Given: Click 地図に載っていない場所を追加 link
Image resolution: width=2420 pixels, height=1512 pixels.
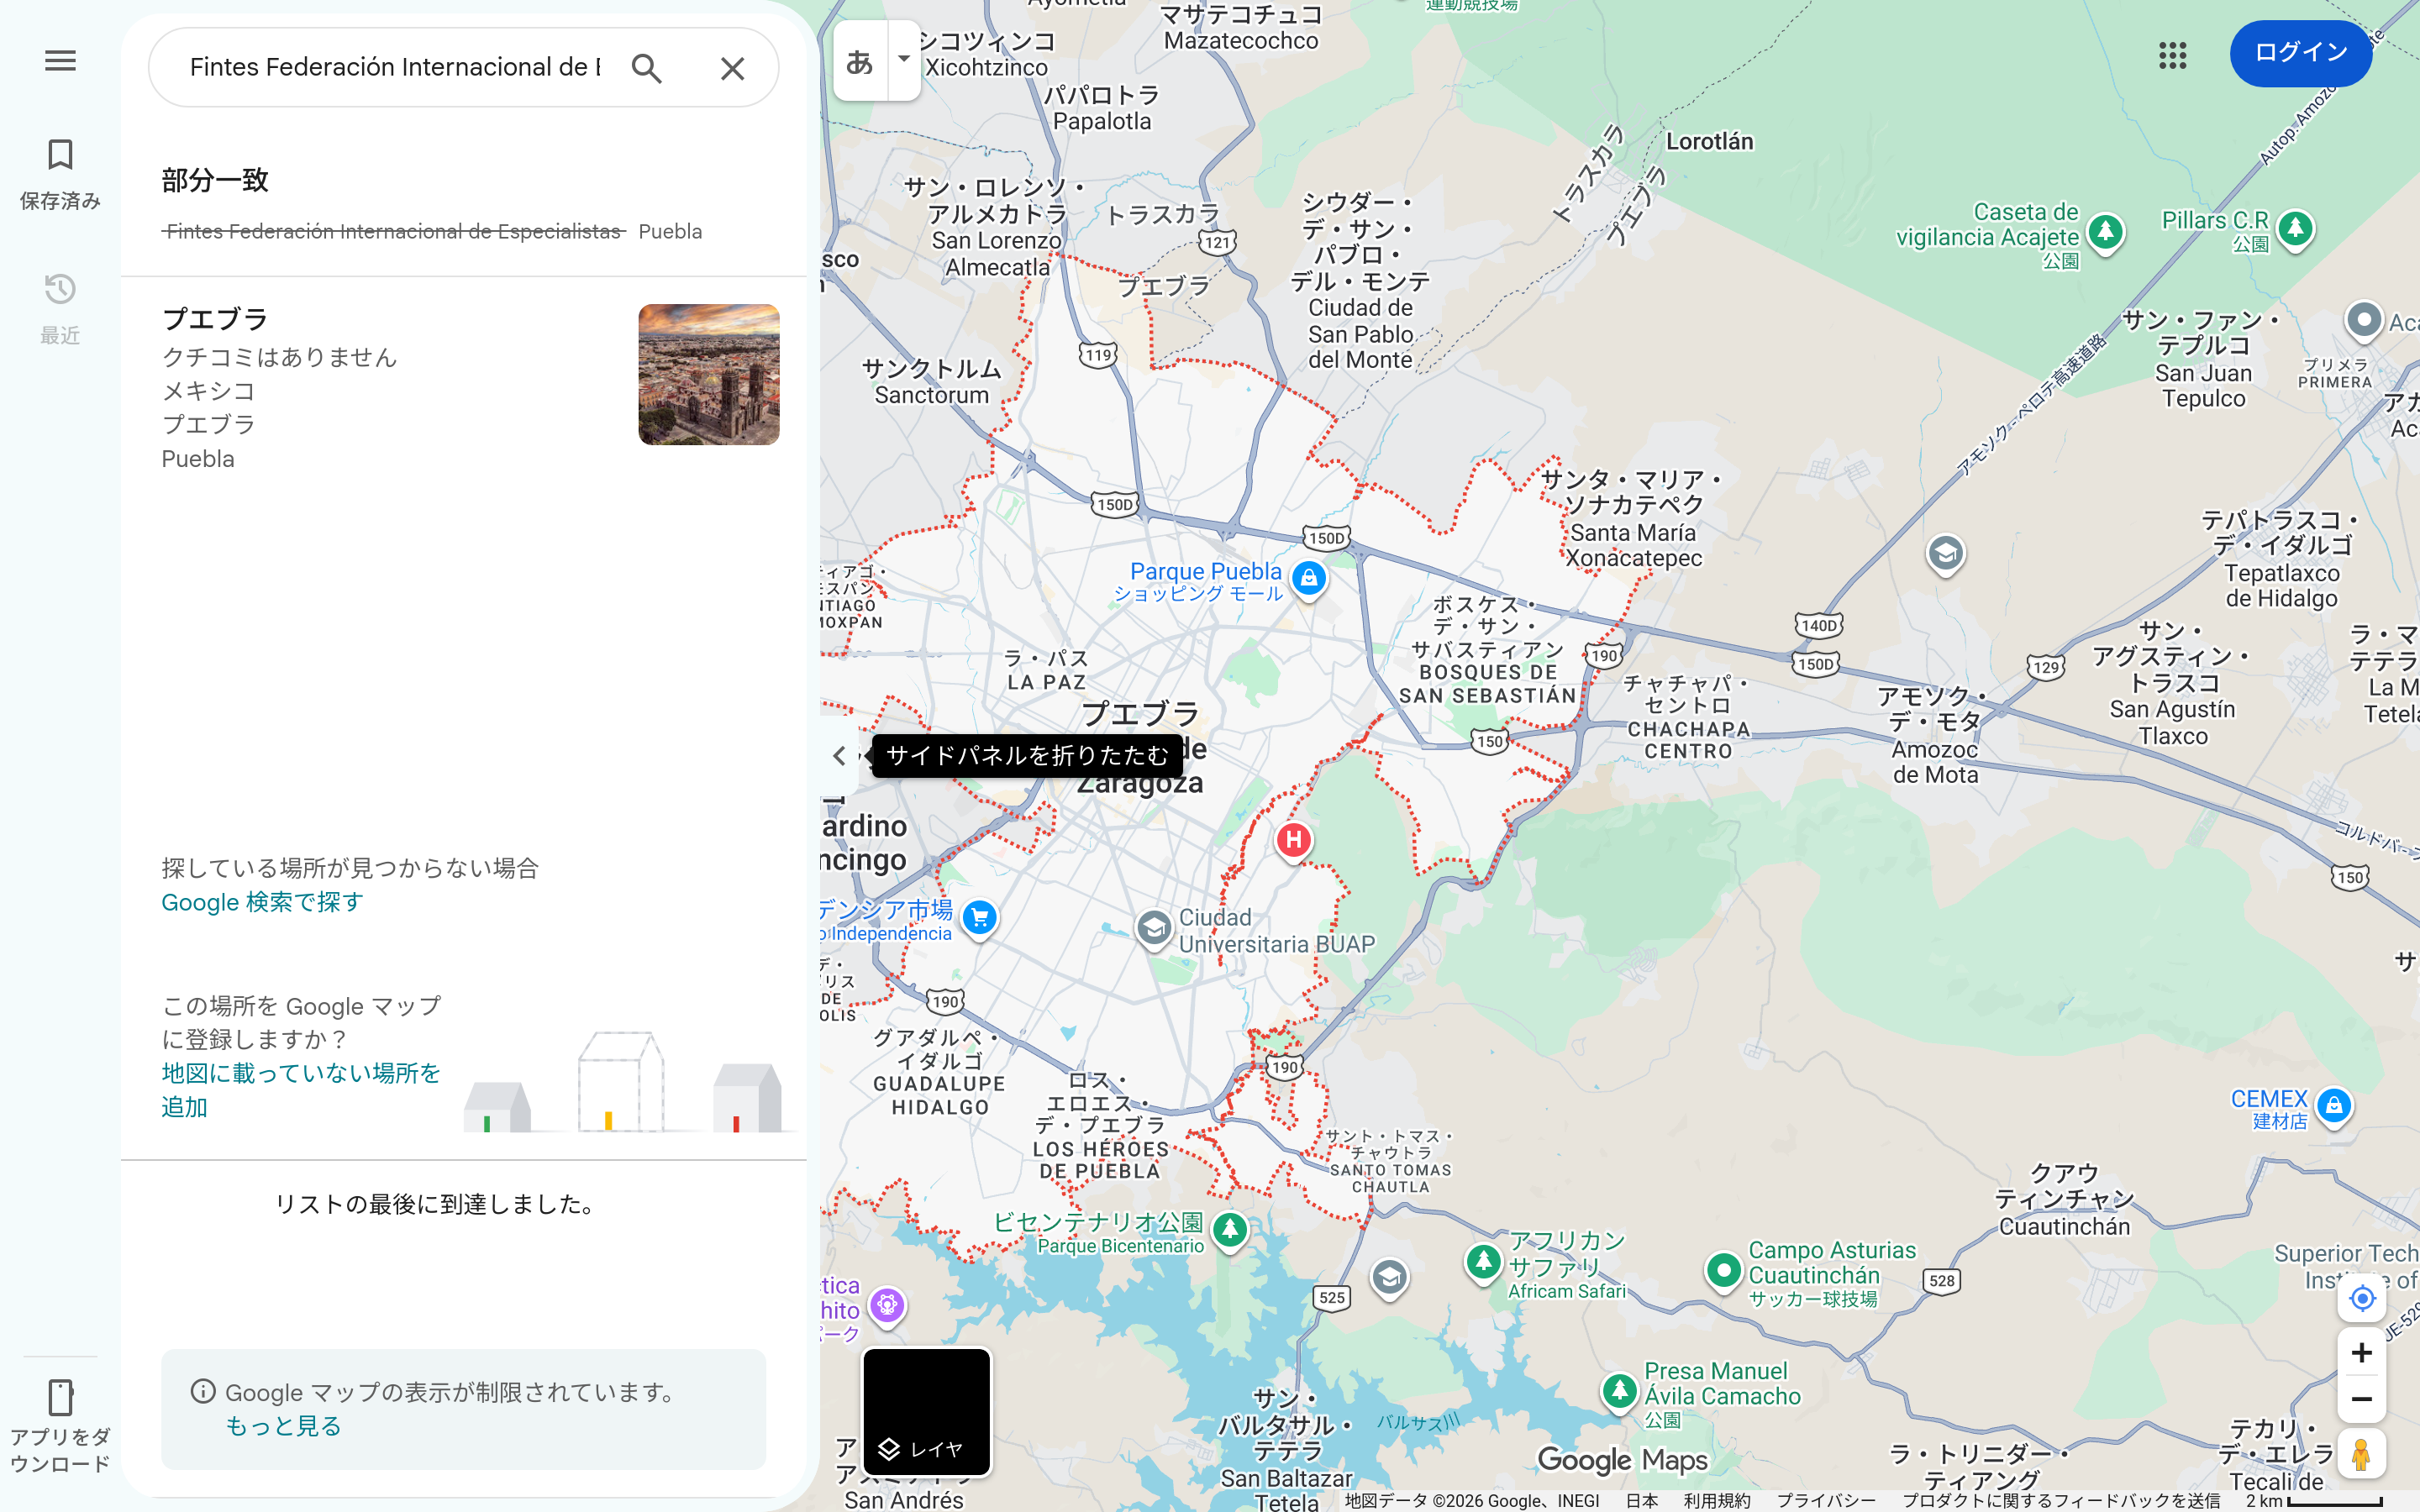Looking at the screenshot, I should coord(301,1090).
